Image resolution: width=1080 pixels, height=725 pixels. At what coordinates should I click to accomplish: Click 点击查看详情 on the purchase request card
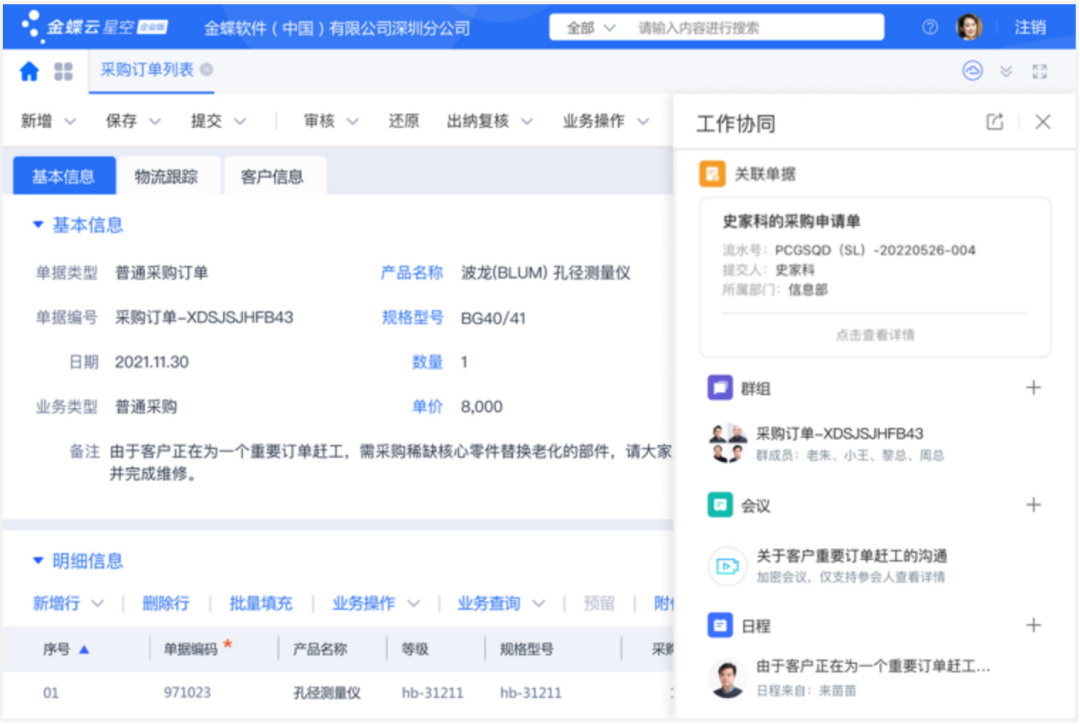[874, 335]
